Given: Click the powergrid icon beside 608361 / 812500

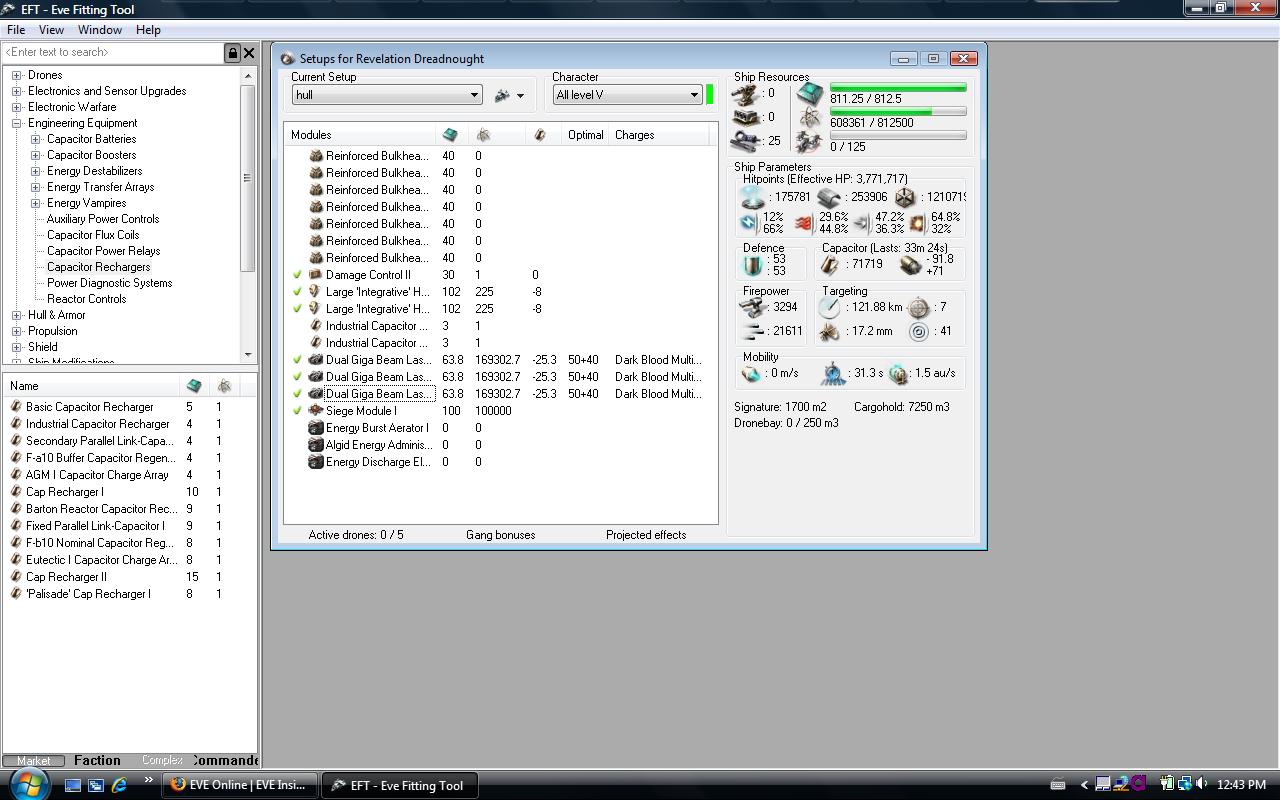Looking at the screenshot, I should [x=810, y=118].
